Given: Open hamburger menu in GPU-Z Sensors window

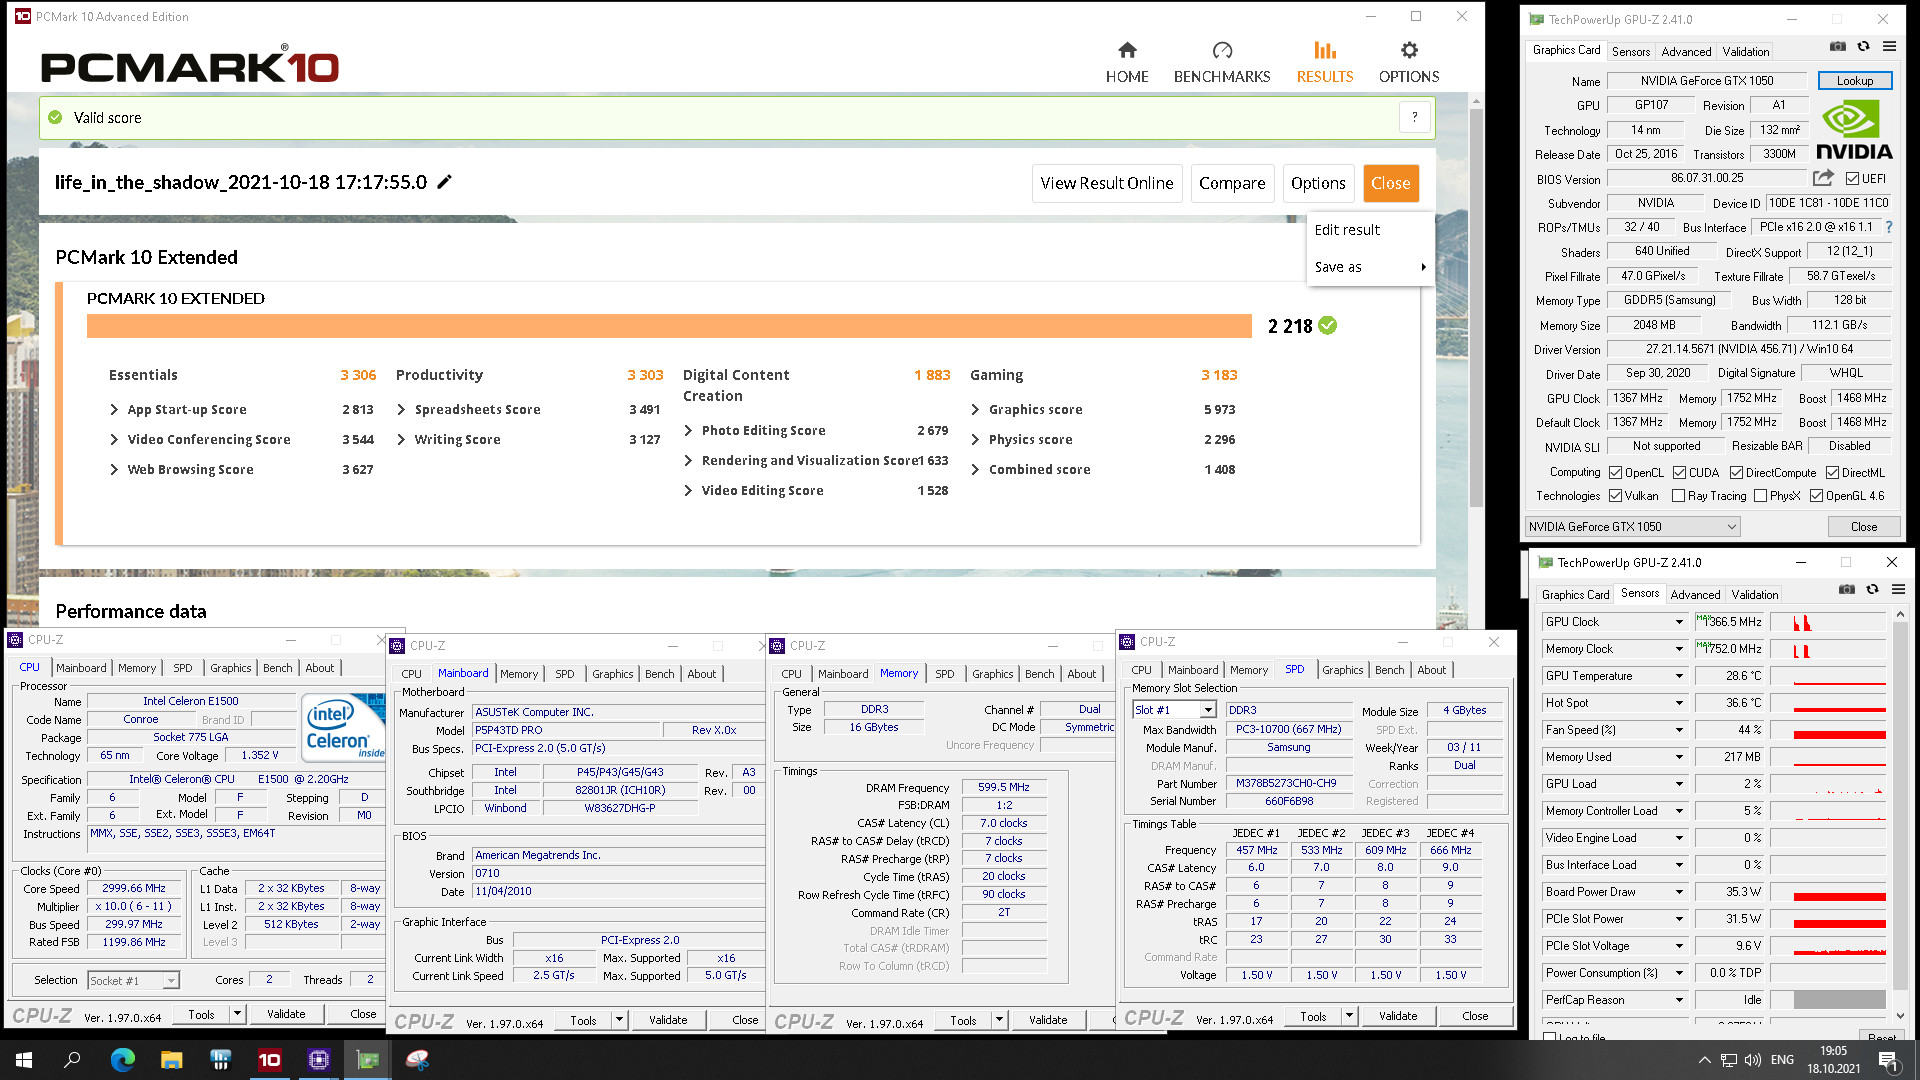Looking at the screenshot, I should (1898, 590).
